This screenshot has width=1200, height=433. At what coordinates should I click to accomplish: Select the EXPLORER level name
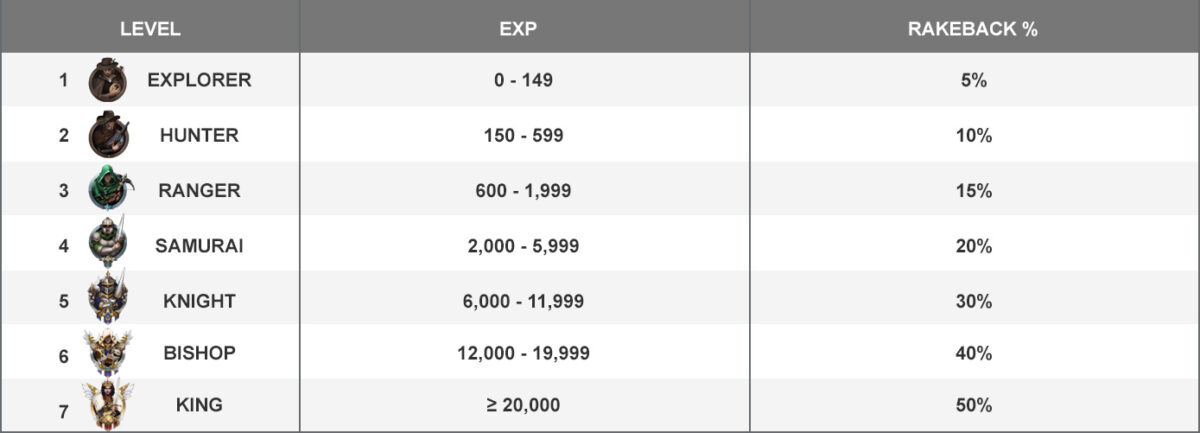coord(199,81)
